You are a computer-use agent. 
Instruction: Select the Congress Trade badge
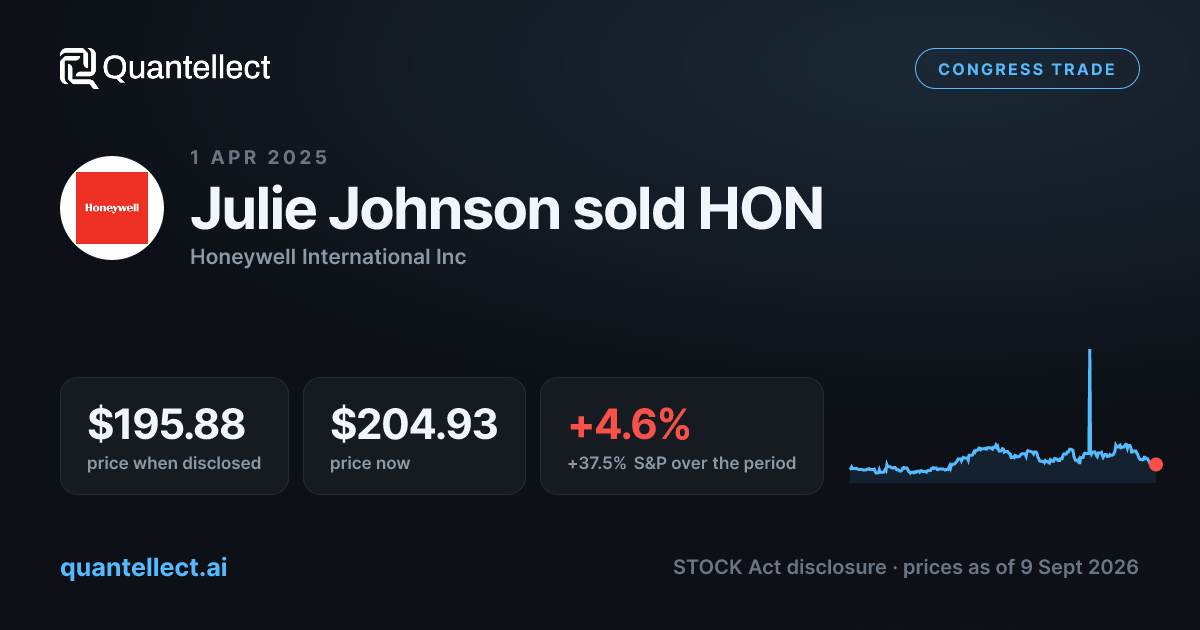tap(1027, 69)
